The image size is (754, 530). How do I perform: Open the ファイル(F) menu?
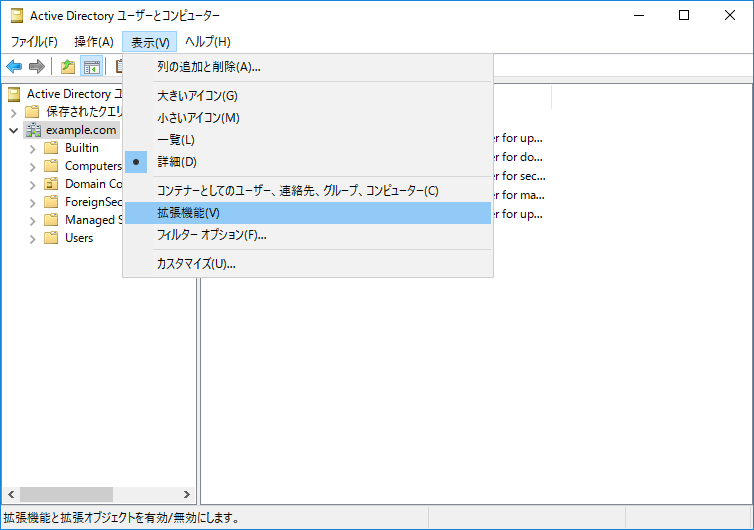click(34, 42)
